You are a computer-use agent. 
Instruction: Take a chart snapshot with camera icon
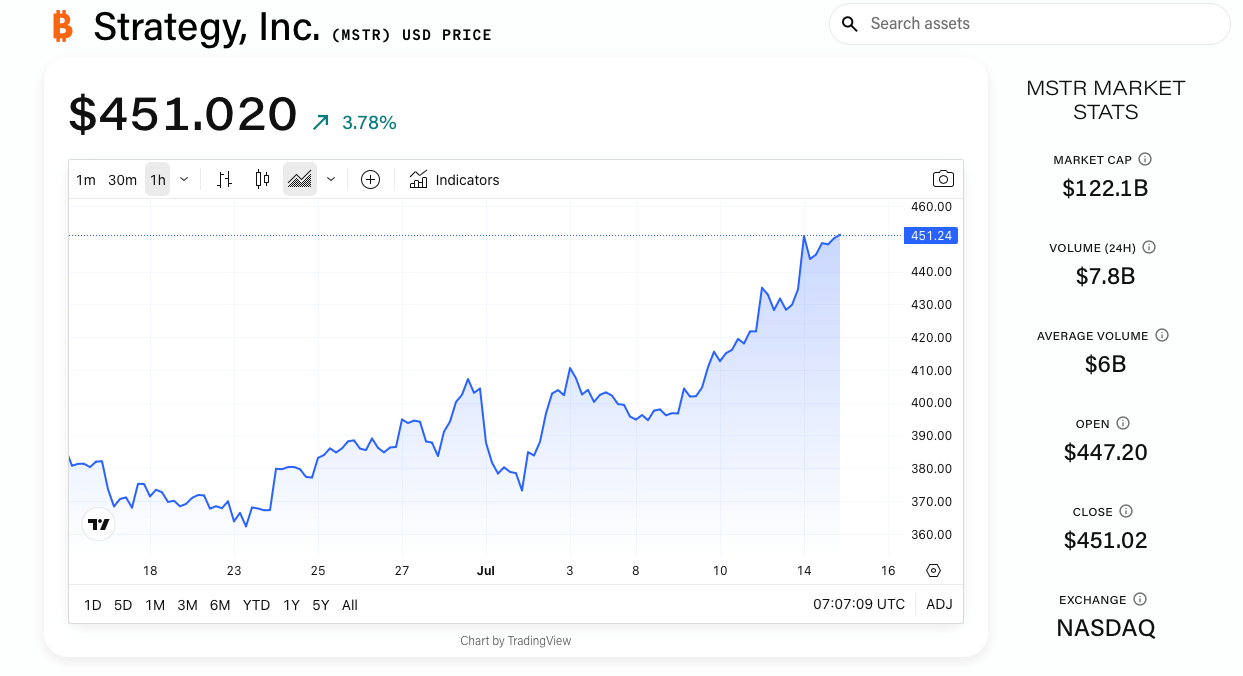(943, 179)
